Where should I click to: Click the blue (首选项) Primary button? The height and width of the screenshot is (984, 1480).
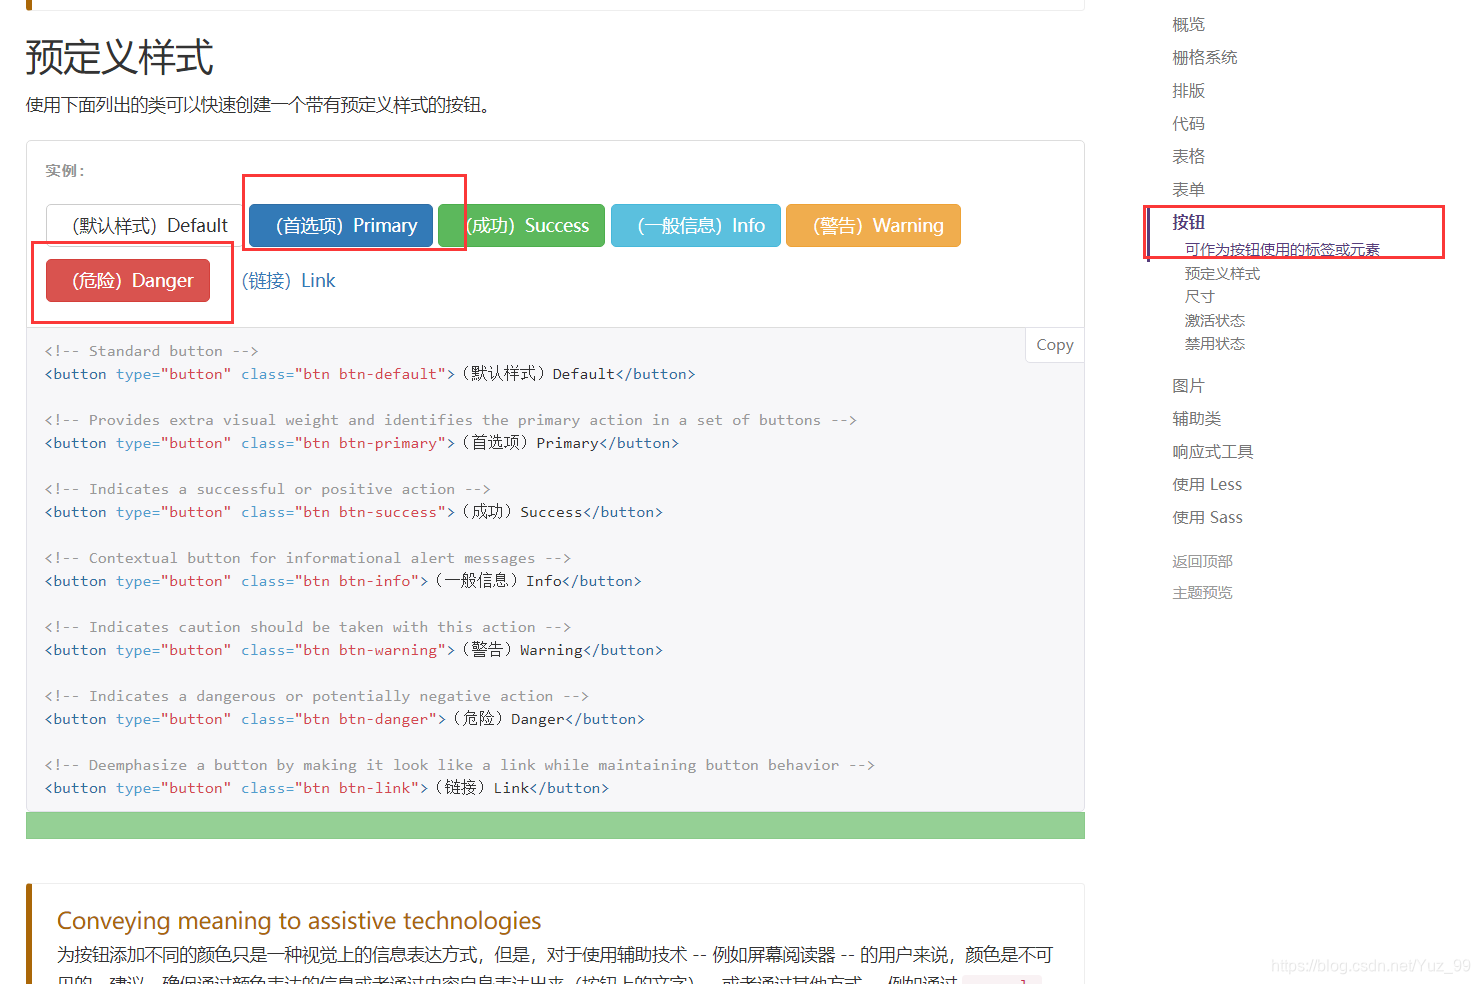coord(341,225)
